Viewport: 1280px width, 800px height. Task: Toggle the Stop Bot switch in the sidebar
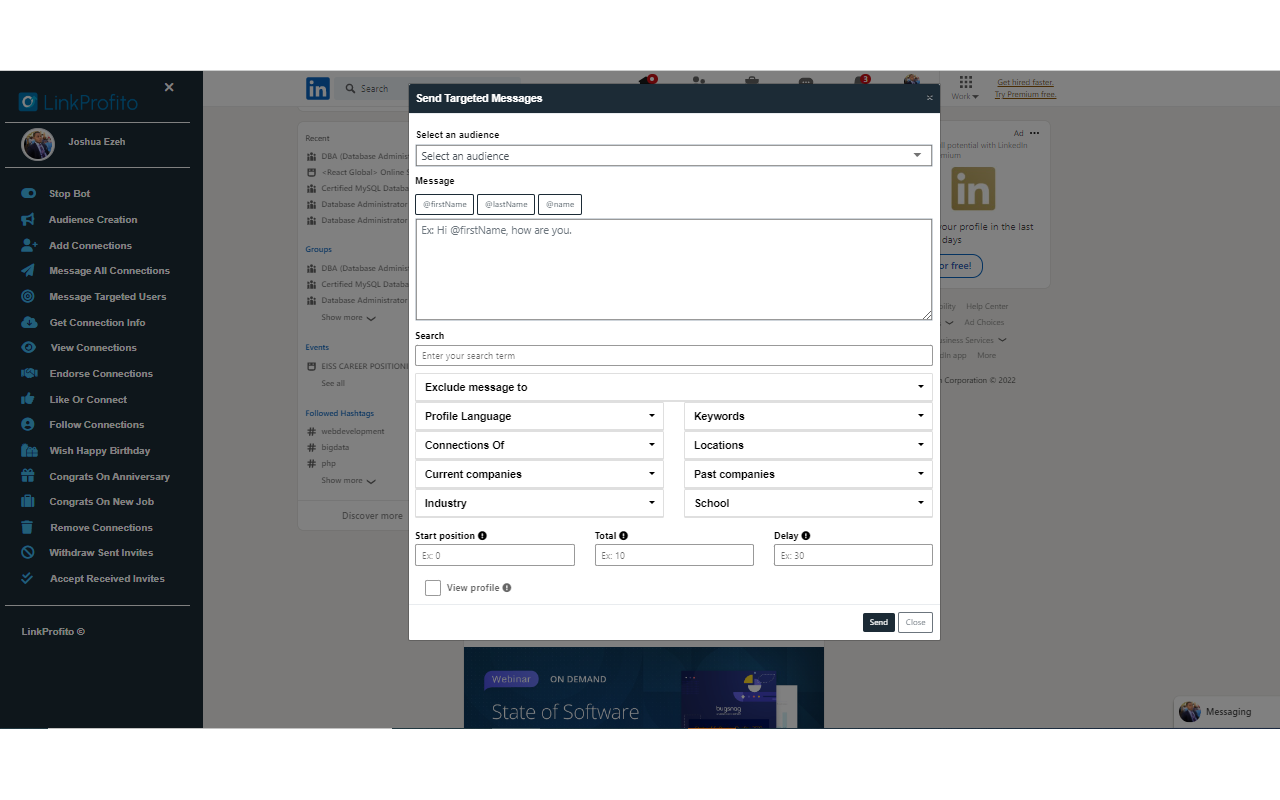click(28, 193)
